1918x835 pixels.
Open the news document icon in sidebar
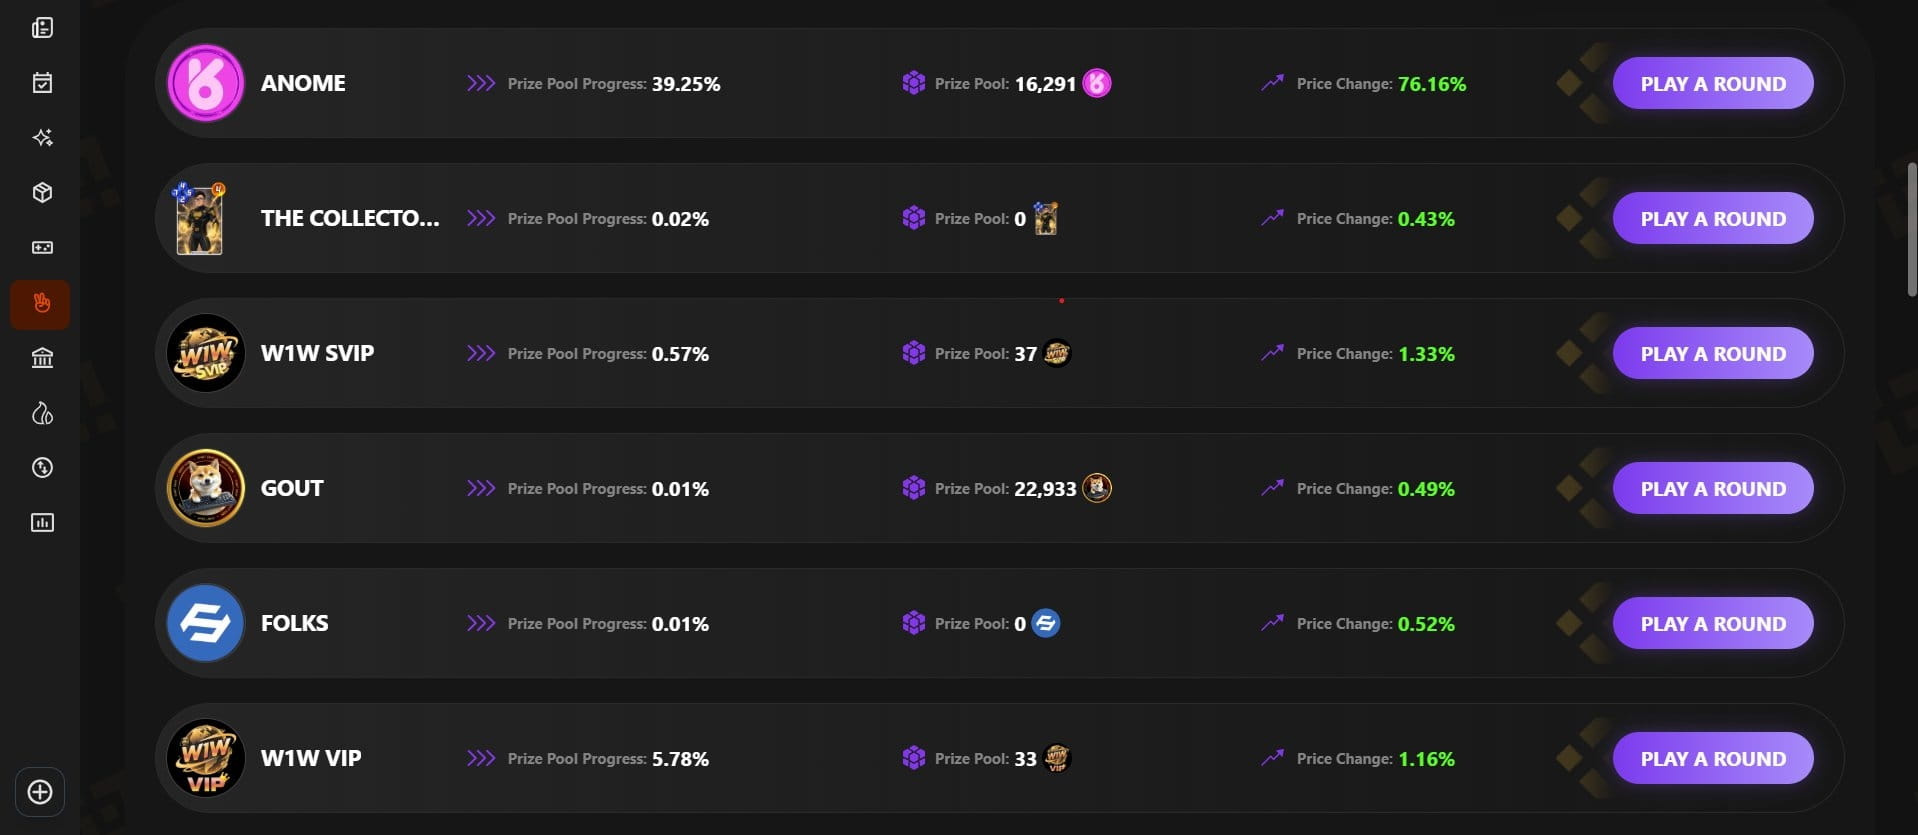42,28
